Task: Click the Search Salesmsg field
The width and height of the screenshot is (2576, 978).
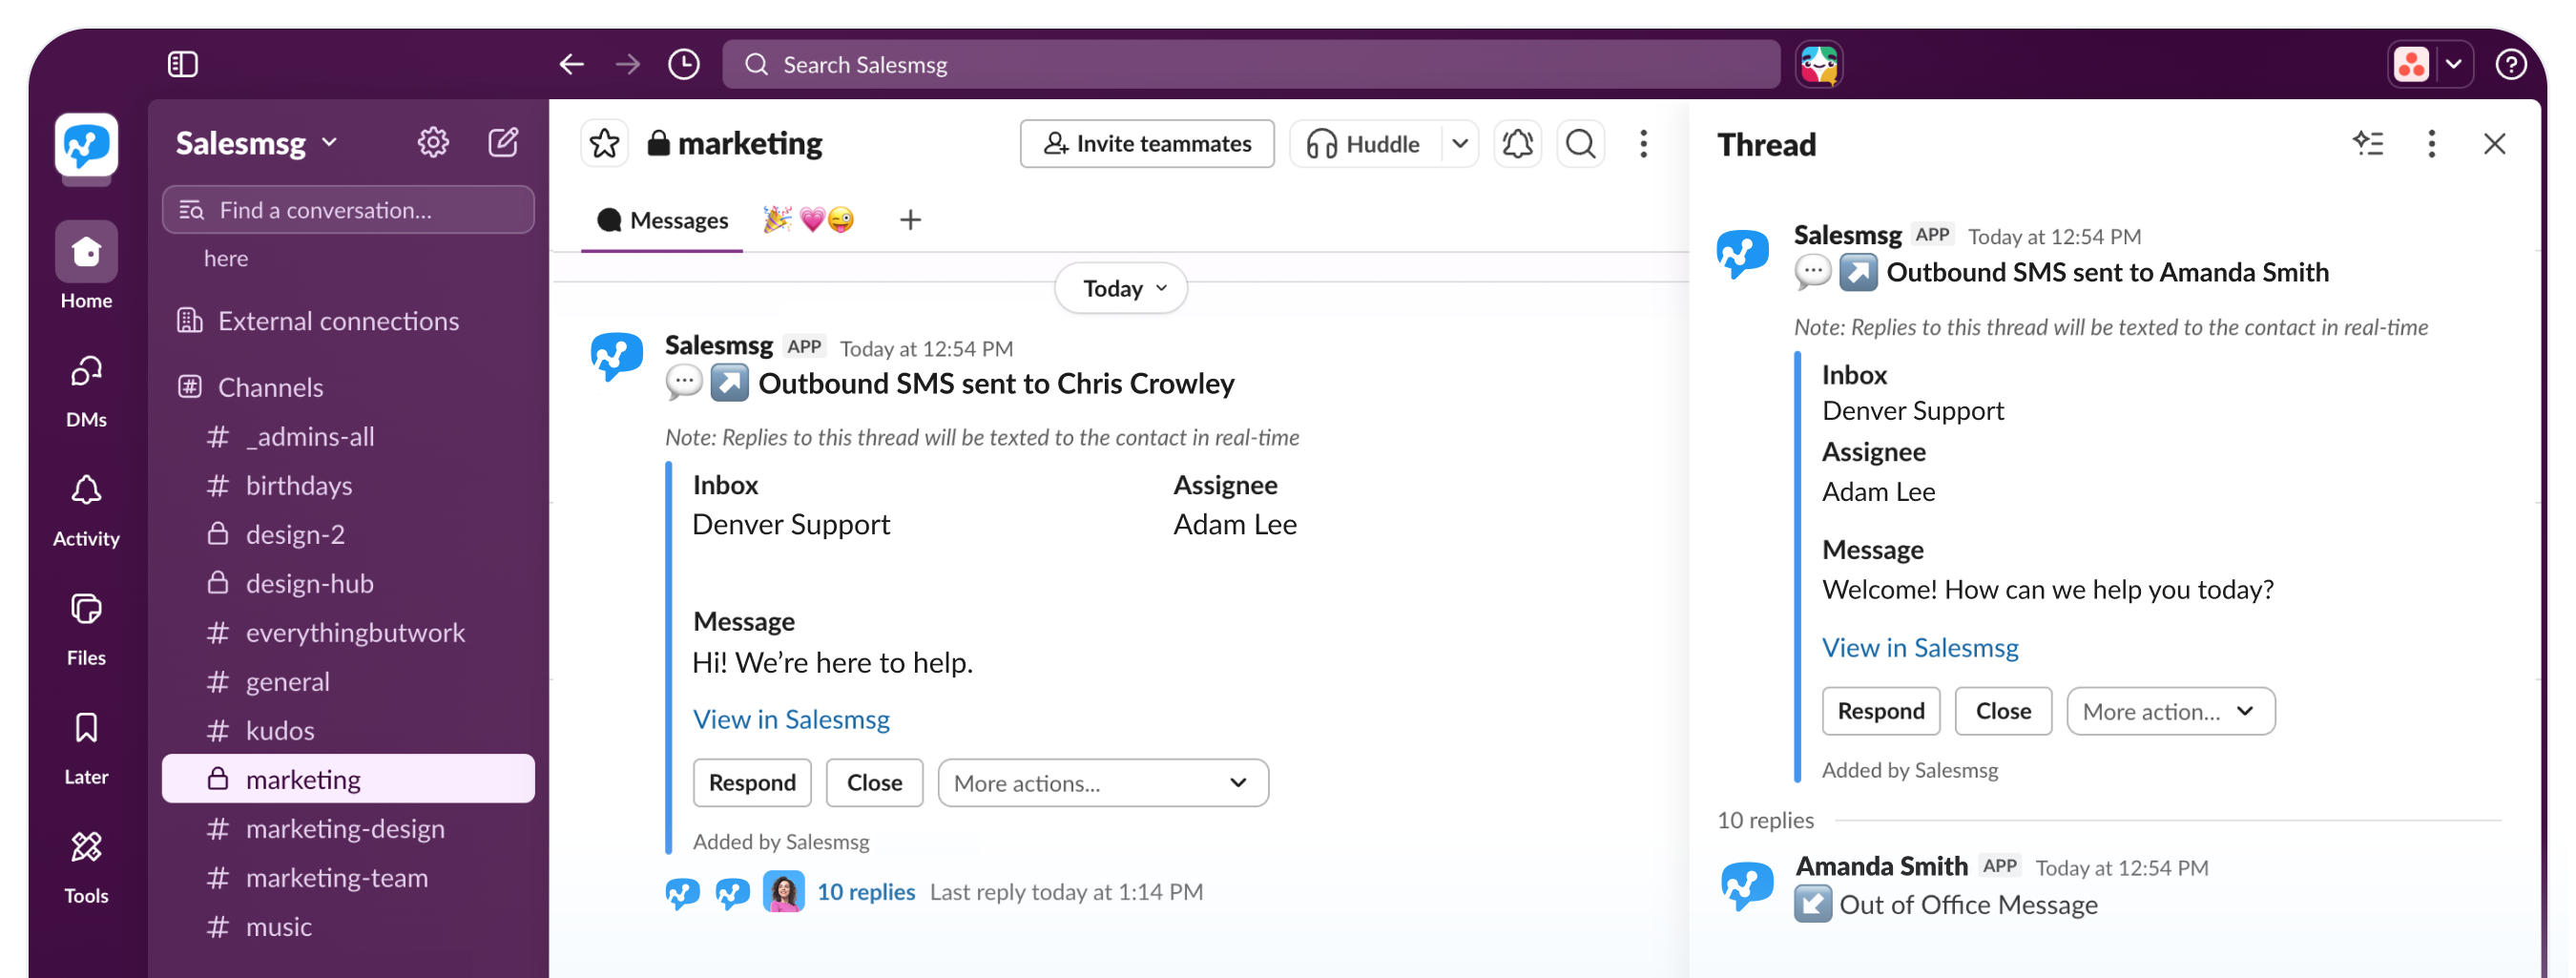Action: coord(1251,65)
